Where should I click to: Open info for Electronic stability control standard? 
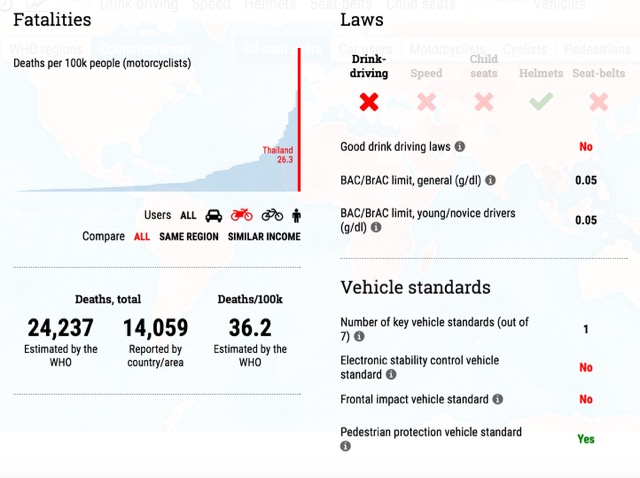click(x=391, y=375)
